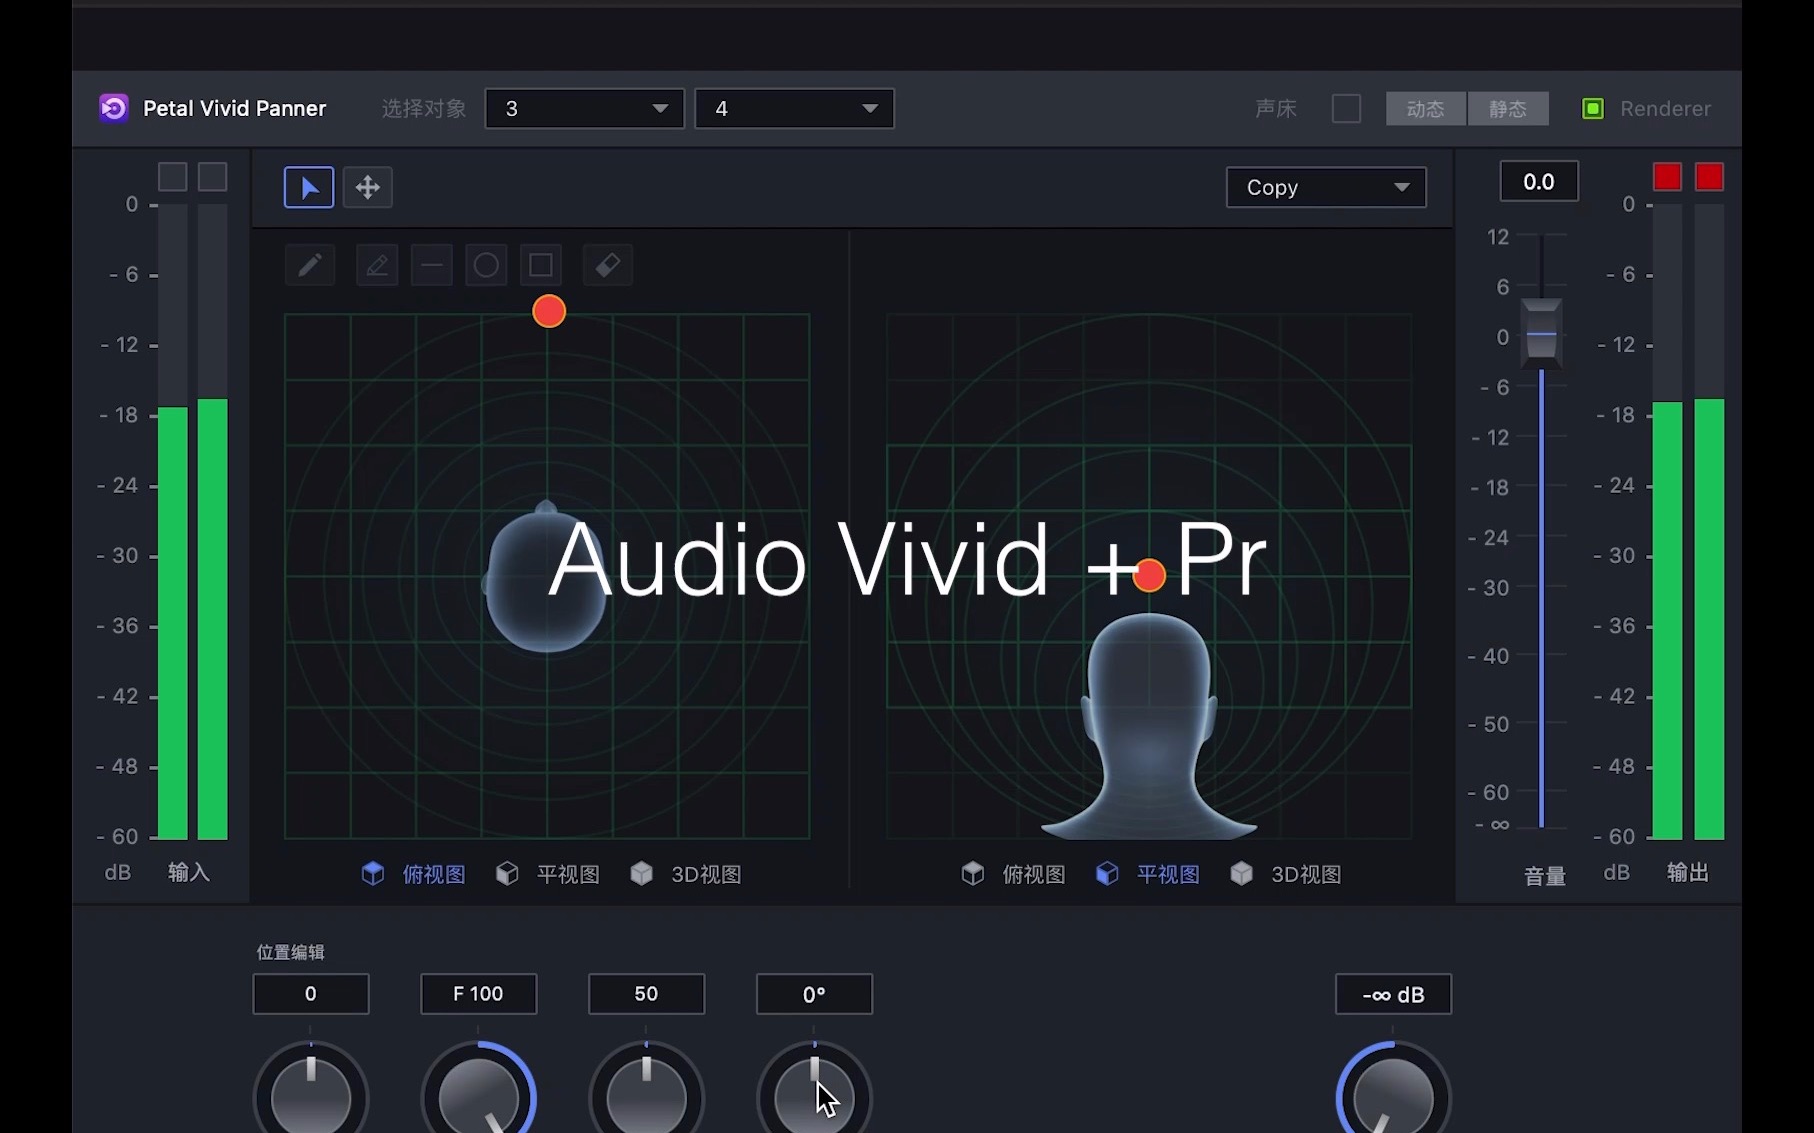1814x1133 pixels.
Task: Open the first object selector showing 3
Action: (x=584, y=108)
